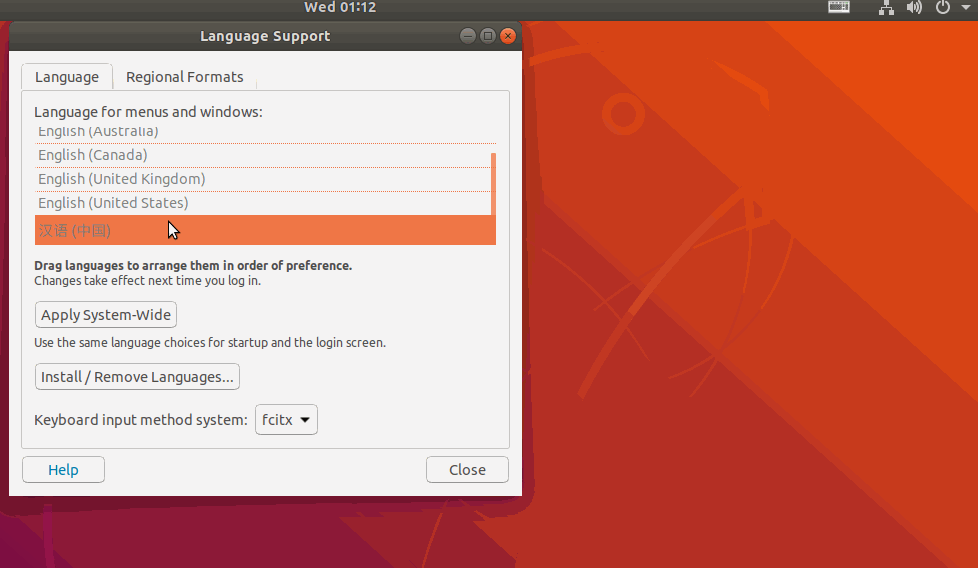Click the keyboard input indicator in top bar

click(x=839, y=8)
